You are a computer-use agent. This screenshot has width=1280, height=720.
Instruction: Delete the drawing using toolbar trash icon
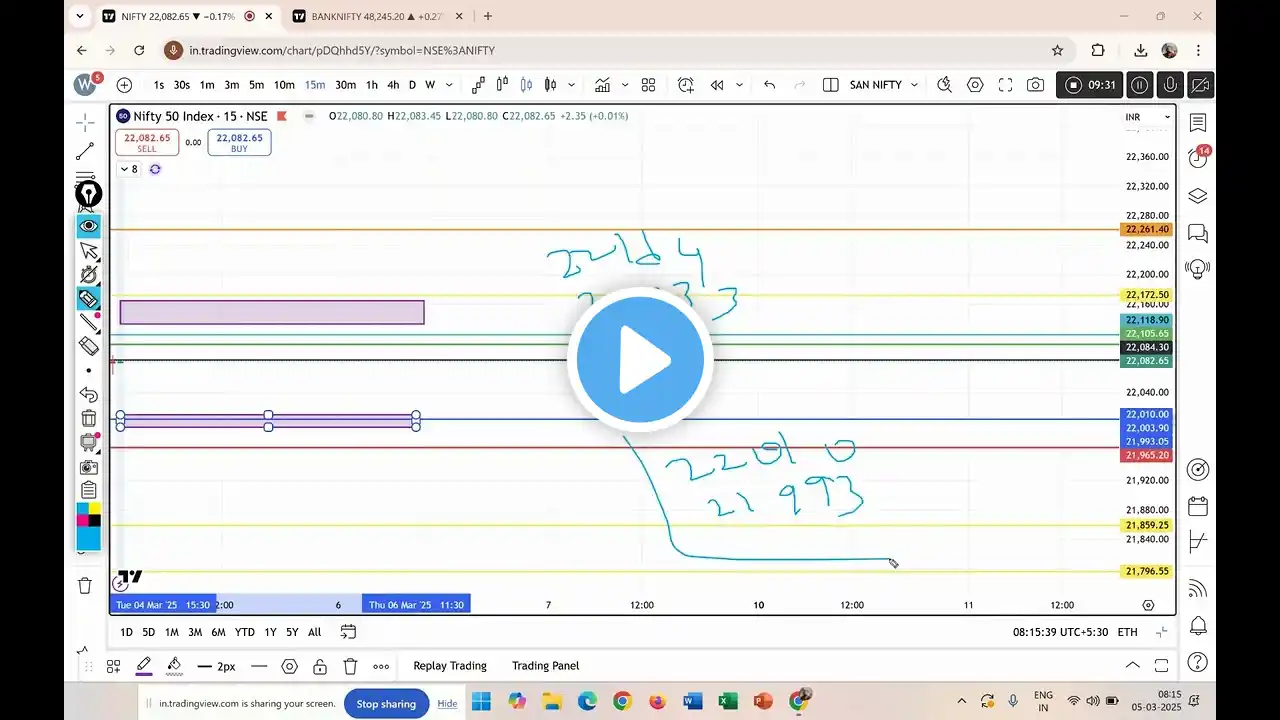coord(350,666)
